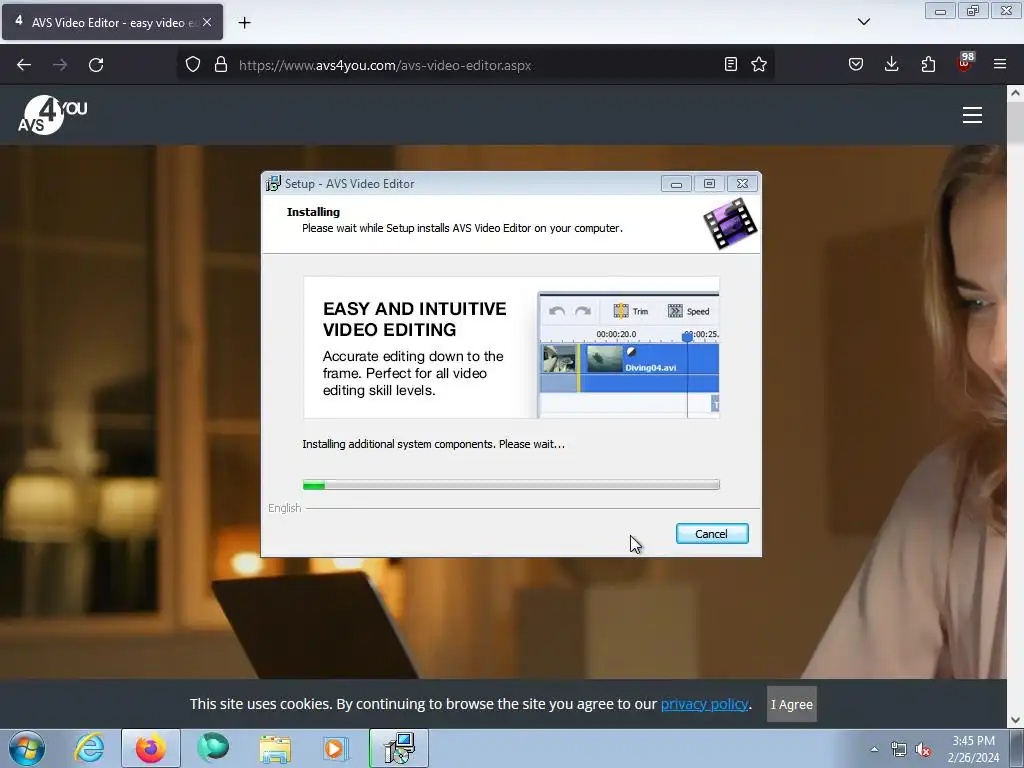This screenshot has height=768, width=1024.
Task: Maximize the Setup dialog window
Action: point(709,184)
